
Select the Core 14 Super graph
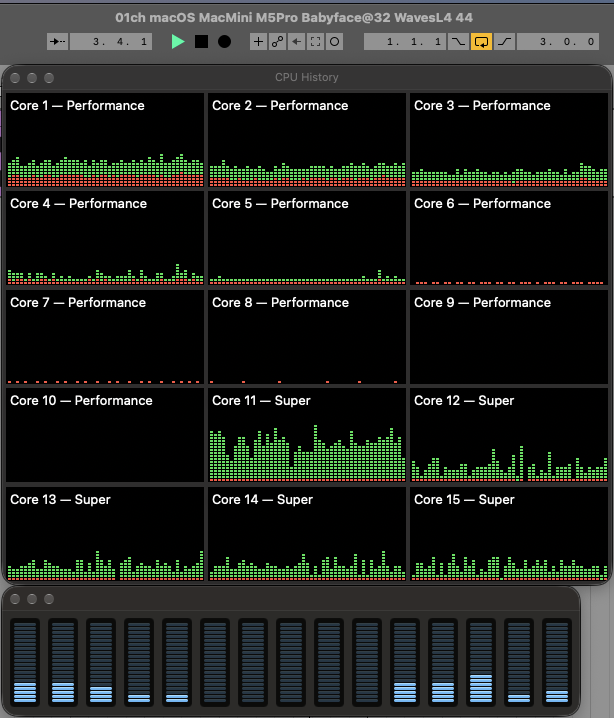pos(307,534)
